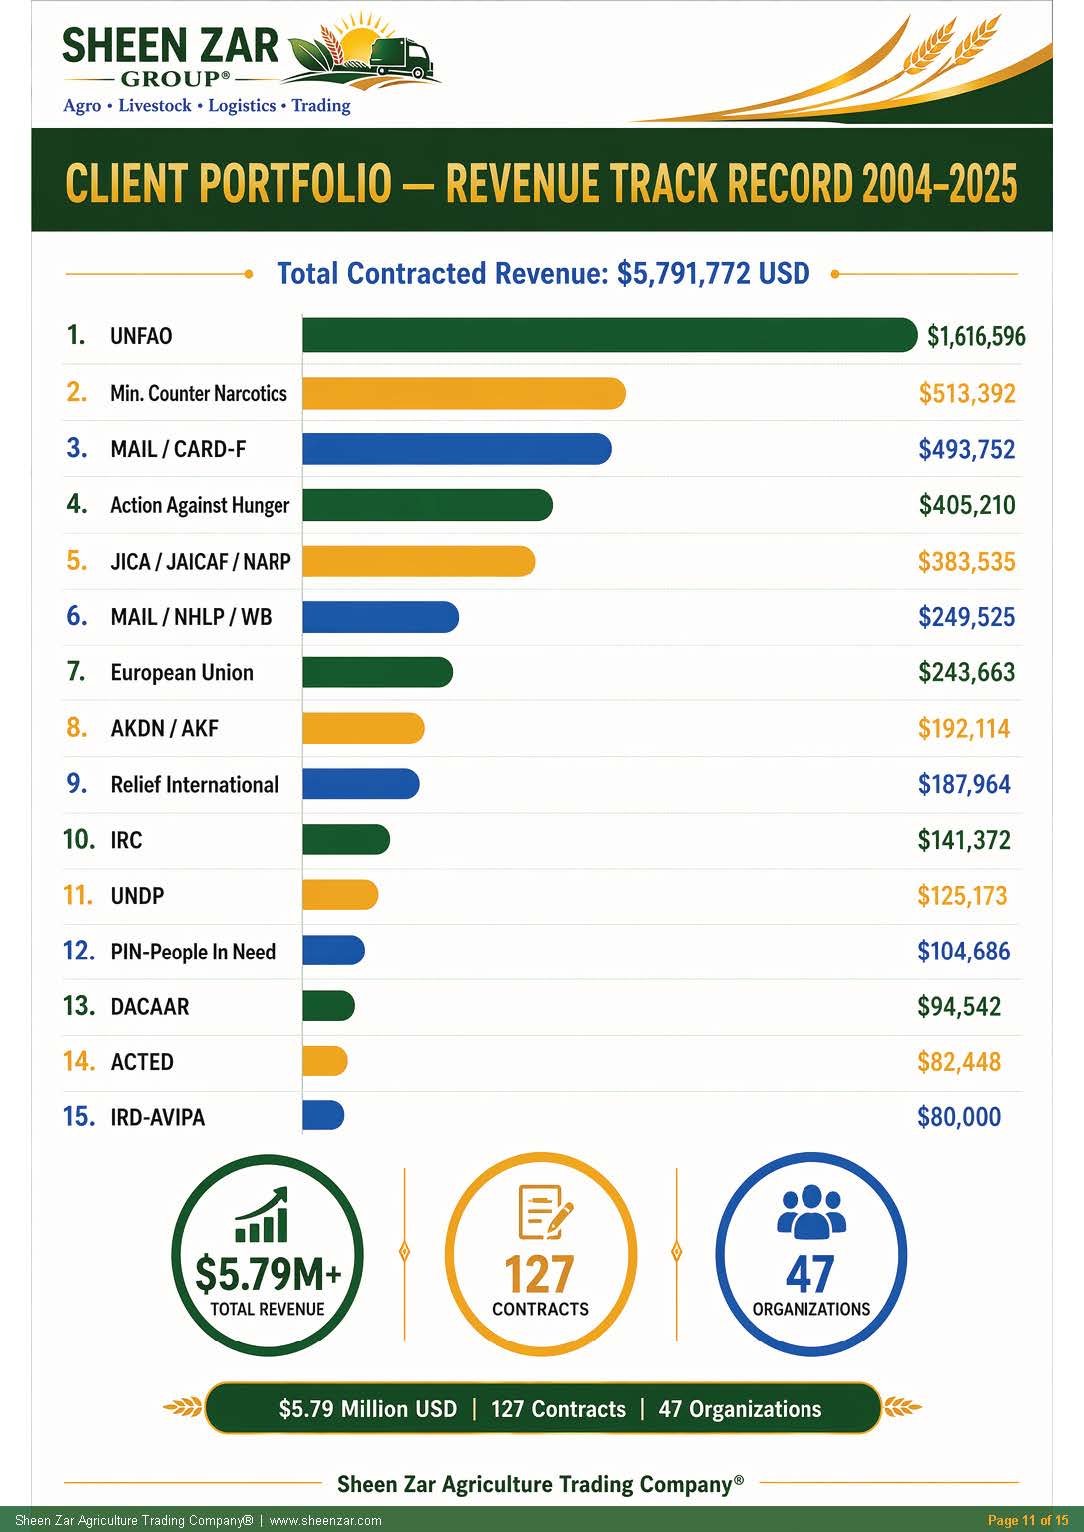Click the $5.79M+ Total Revenue circle

pos(267,1256)
